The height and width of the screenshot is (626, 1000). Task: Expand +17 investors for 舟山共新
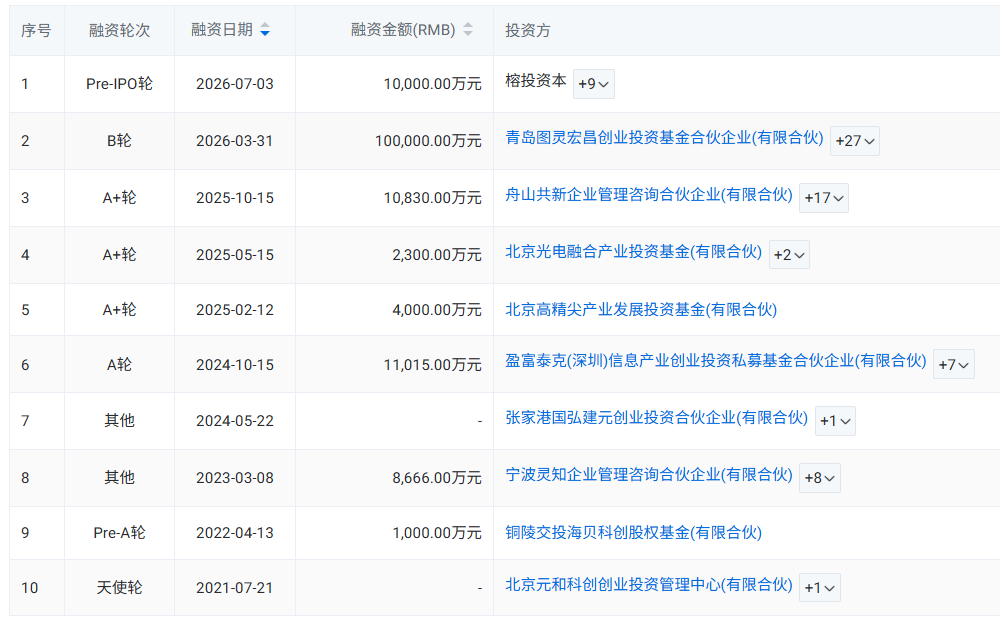click(824, 198)
